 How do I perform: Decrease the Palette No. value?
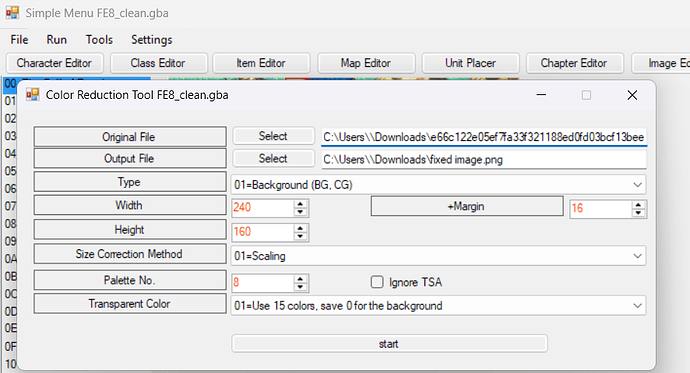coord(301,287)
